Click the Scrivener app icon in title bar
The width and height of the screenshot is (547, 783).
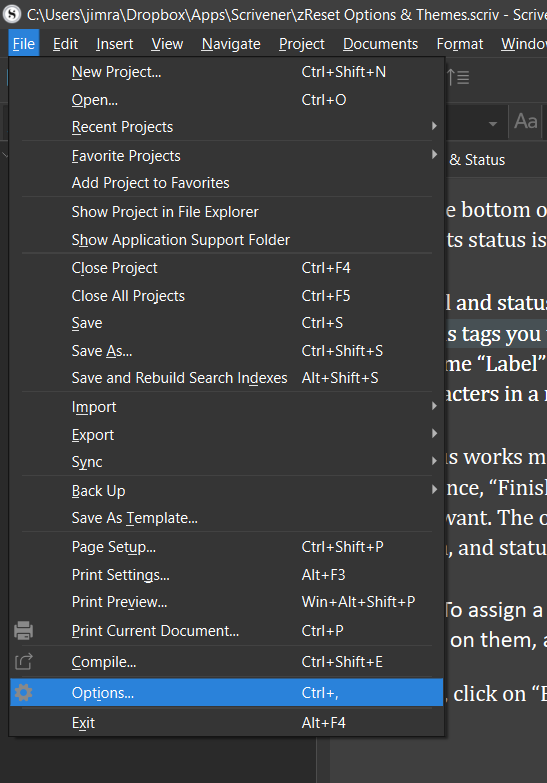tap(12, 13)
